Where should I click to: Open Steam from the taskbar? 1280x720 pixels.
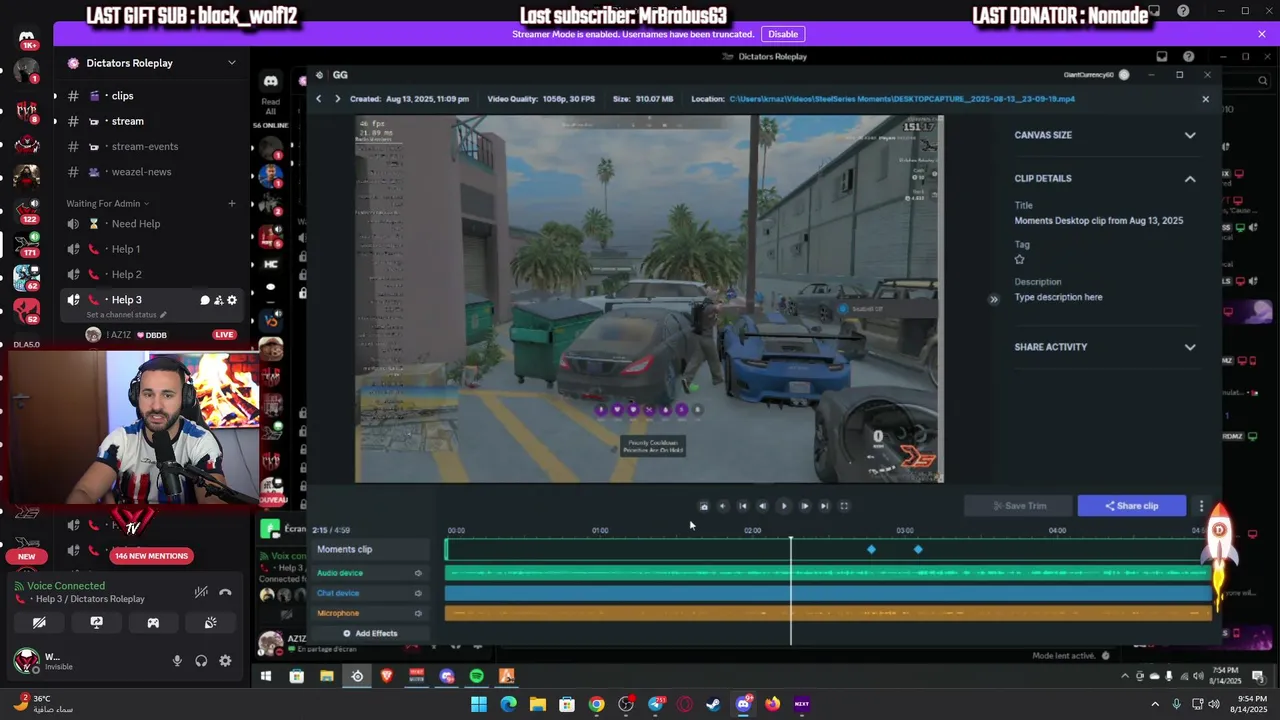coord(713,704)
